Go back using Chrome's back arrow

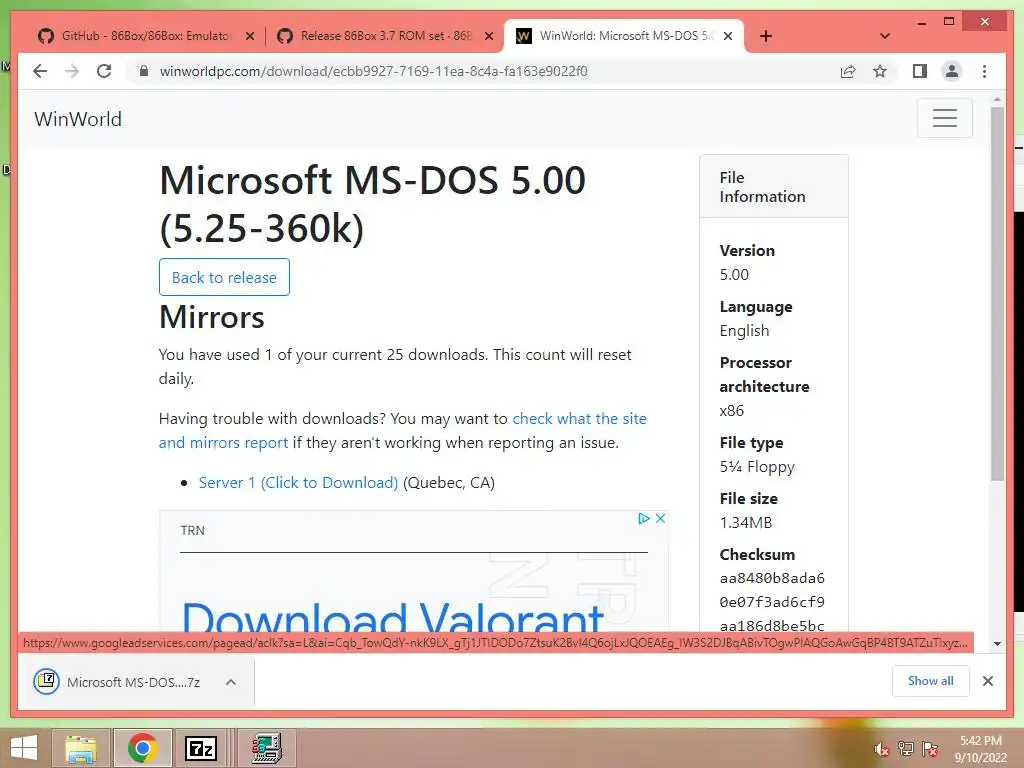point(40,71)
